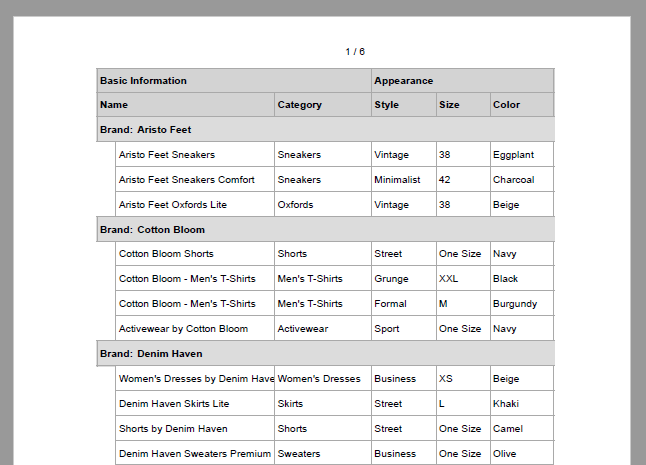Image resolution: width=646 pixels, height=465 pixels.
Task: Click the Charcoal color cell
Action: click(521, 180)
